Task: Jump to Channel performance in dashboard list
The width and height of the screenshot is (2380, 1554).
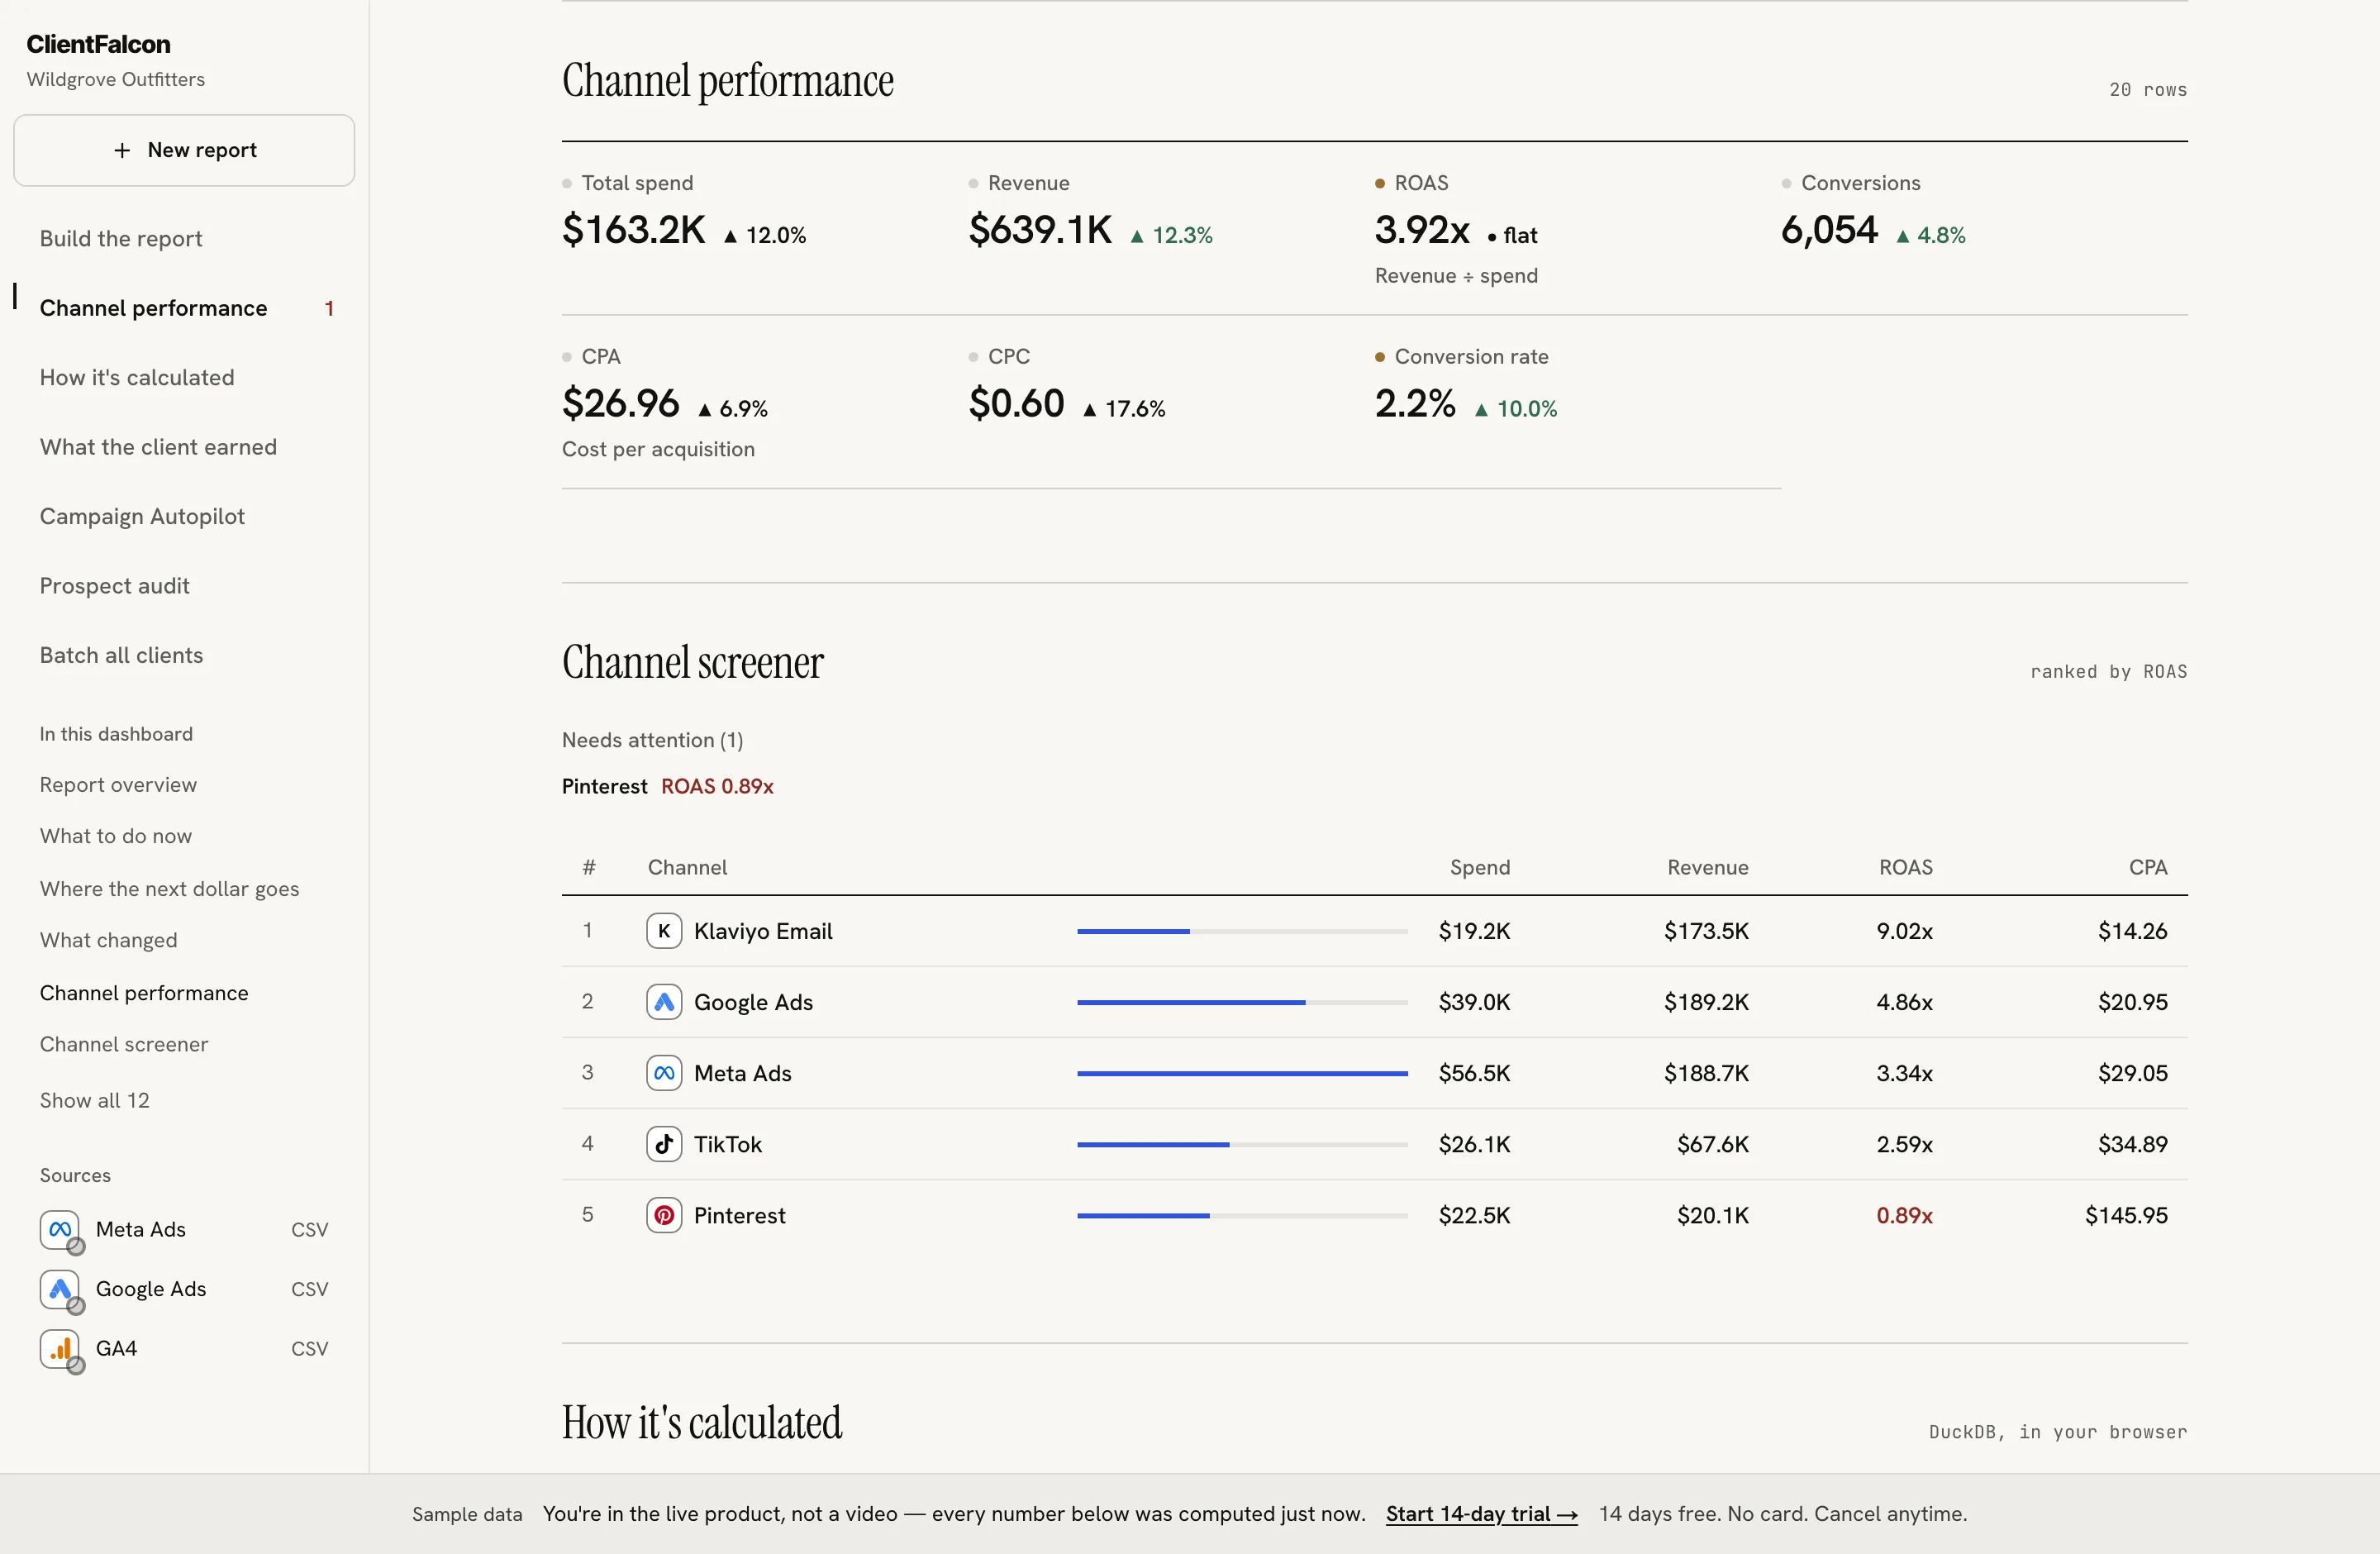Action: tap(144, 993)
